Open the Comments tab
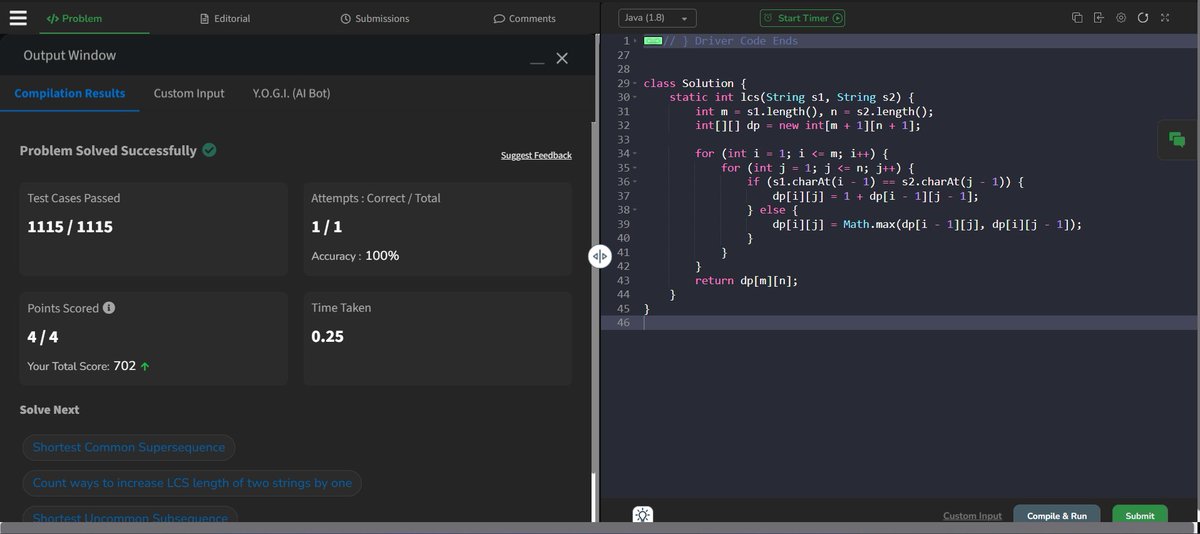Screen dimensions: 1200x534 pos(525,18)
